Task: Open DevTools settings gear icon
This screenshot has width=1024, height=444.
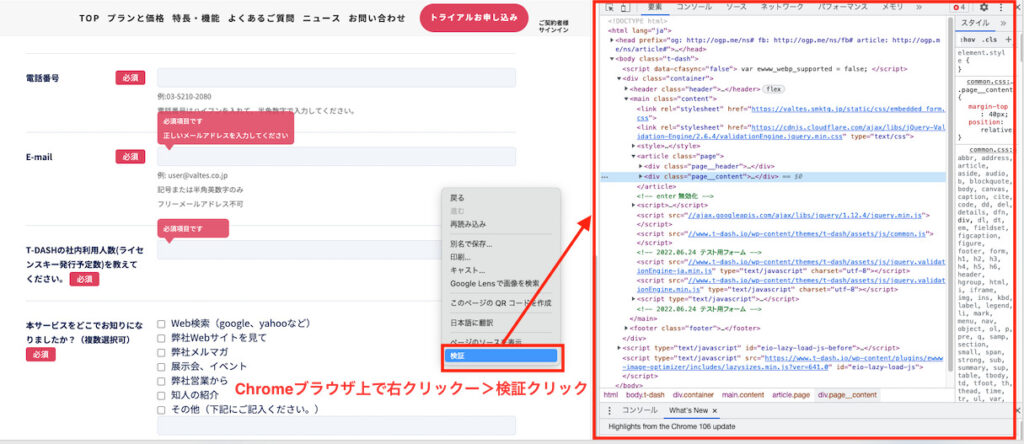Action: coord(983,7)
